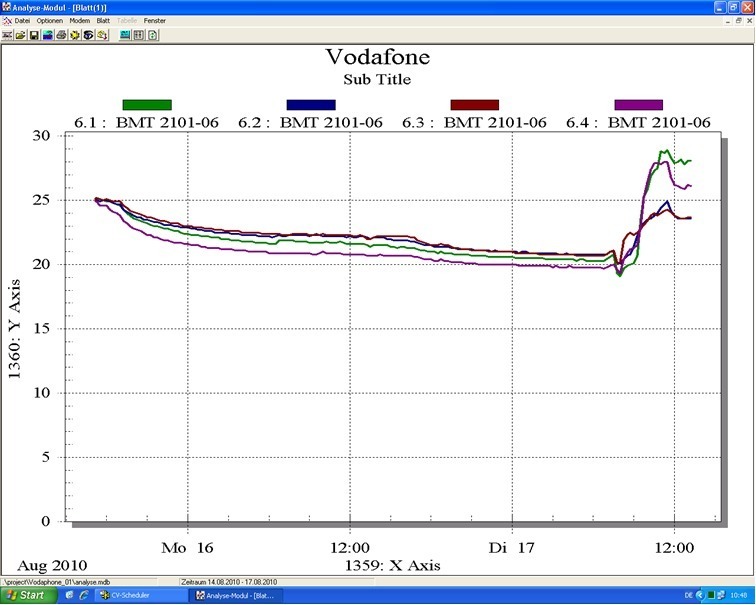
Task: Click the greyed-out Tabelle menu
Action: coord(127,21)
